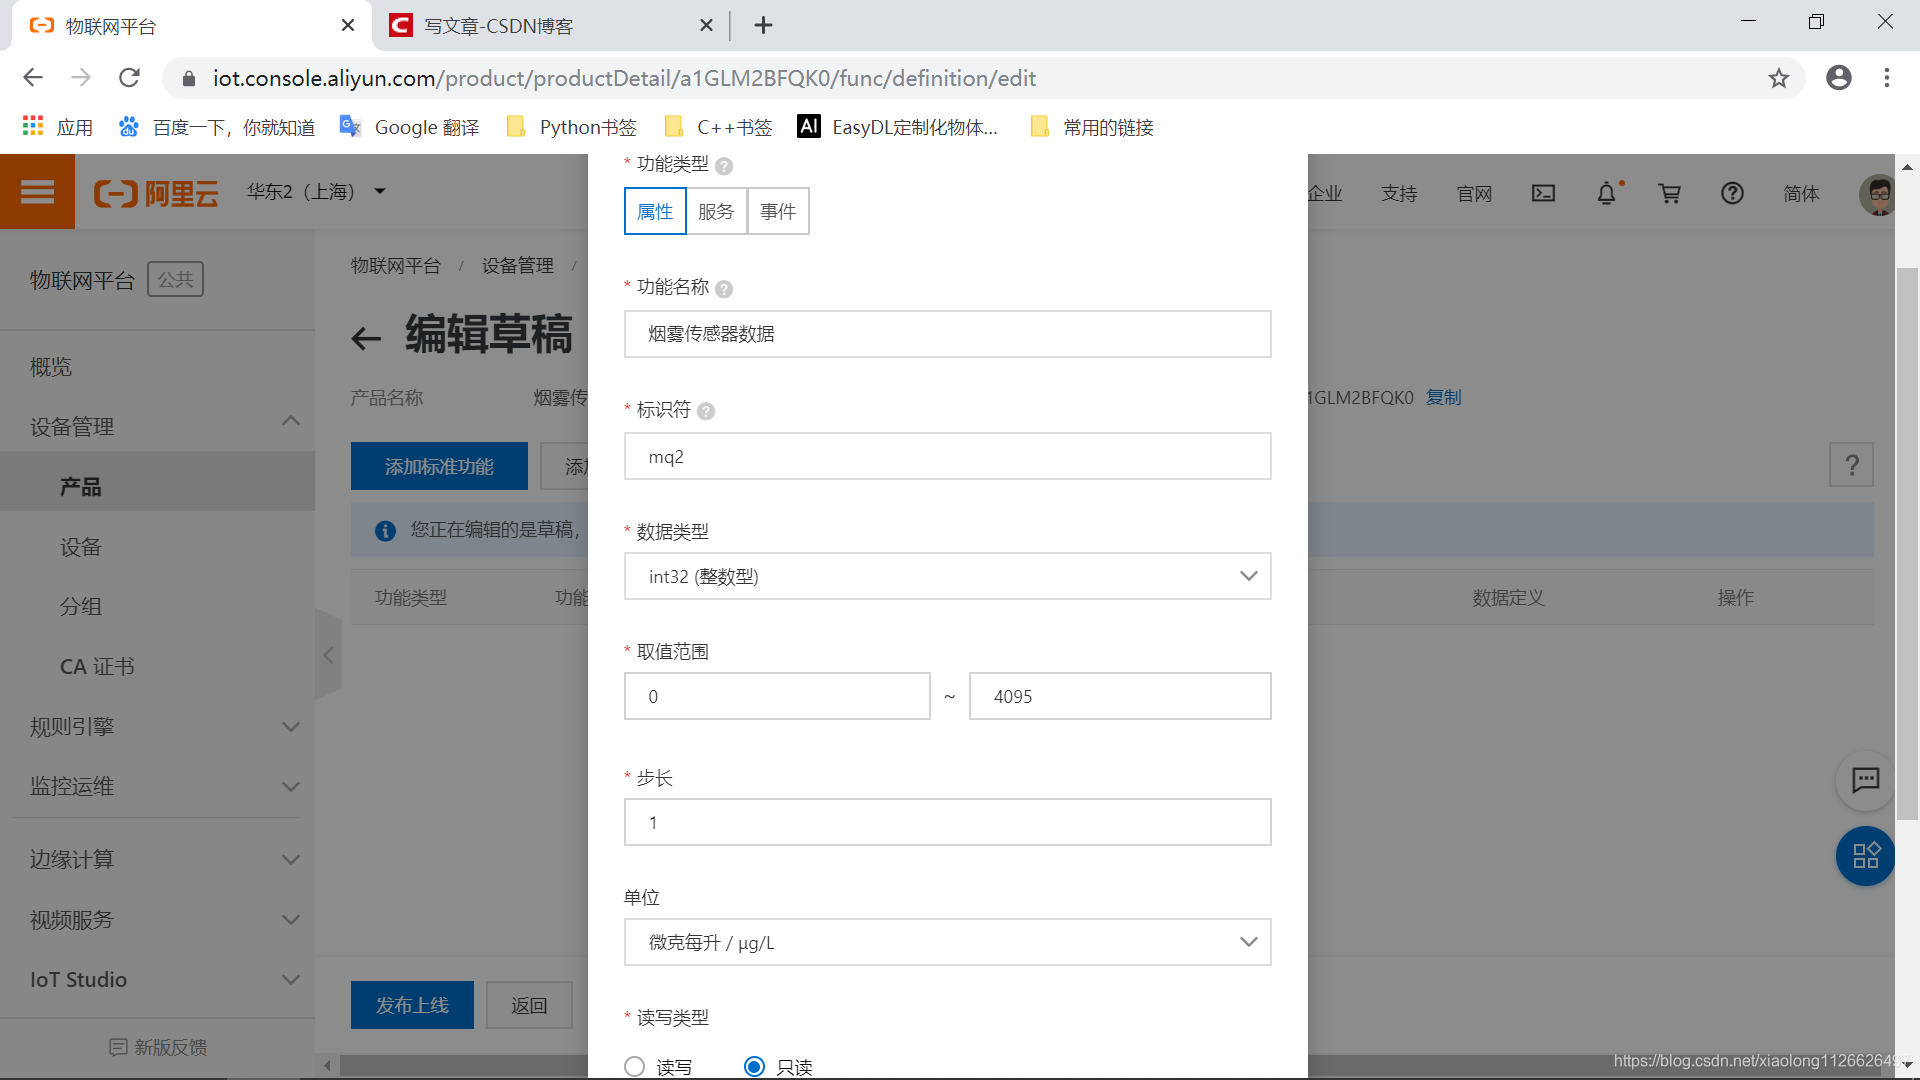
Task: Click the 功能名称 input field
Action: 947,334
